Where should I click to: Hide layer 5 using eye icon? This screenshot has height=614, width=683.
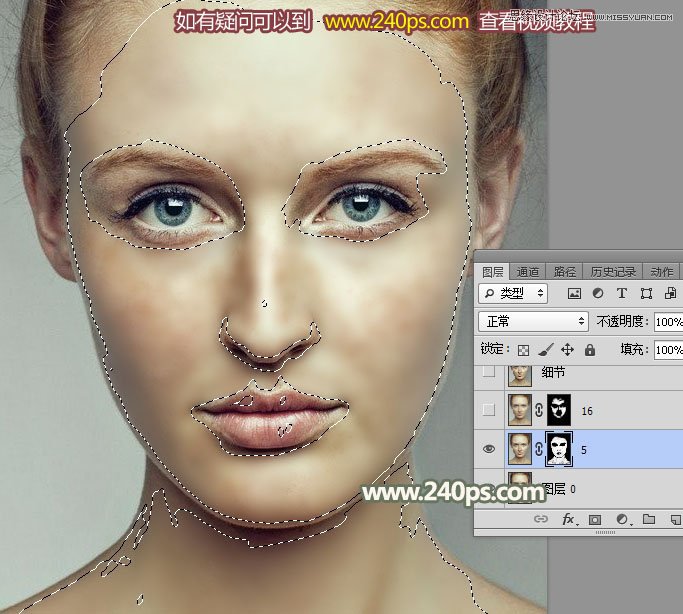(x=489, y=450)
